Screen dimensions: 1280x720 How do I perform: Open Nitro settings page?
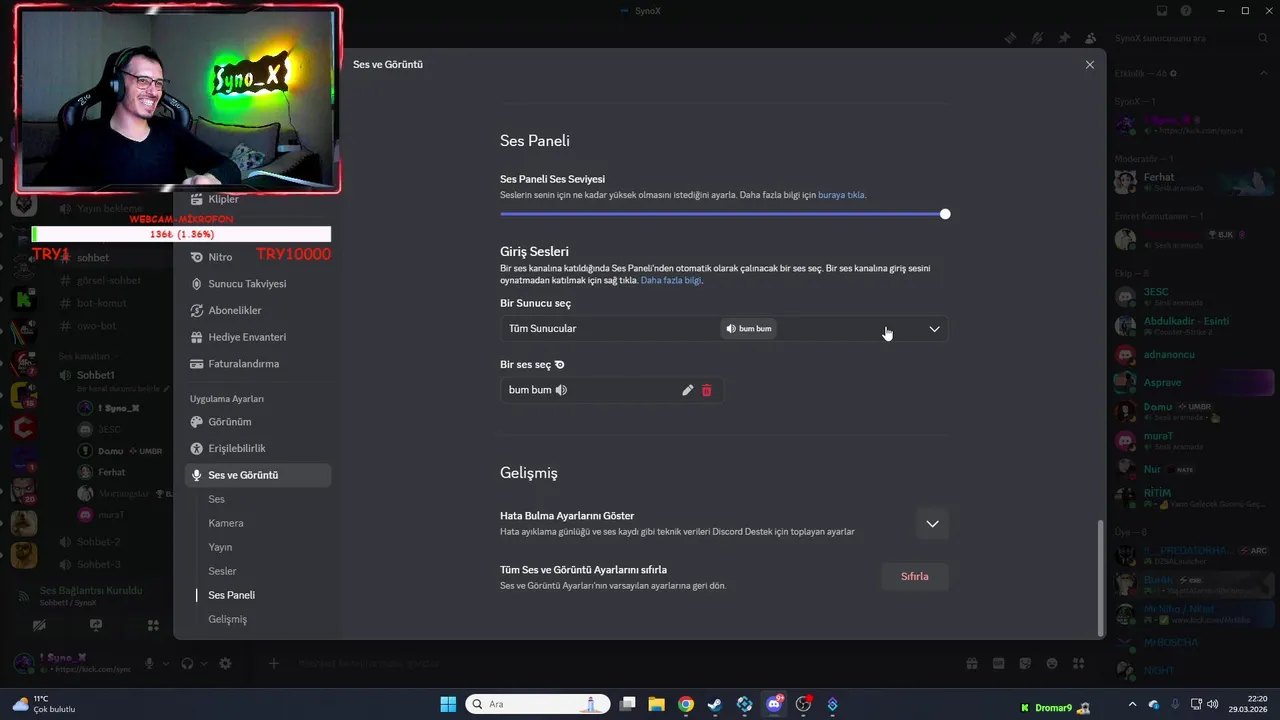[x=258, y=257]
